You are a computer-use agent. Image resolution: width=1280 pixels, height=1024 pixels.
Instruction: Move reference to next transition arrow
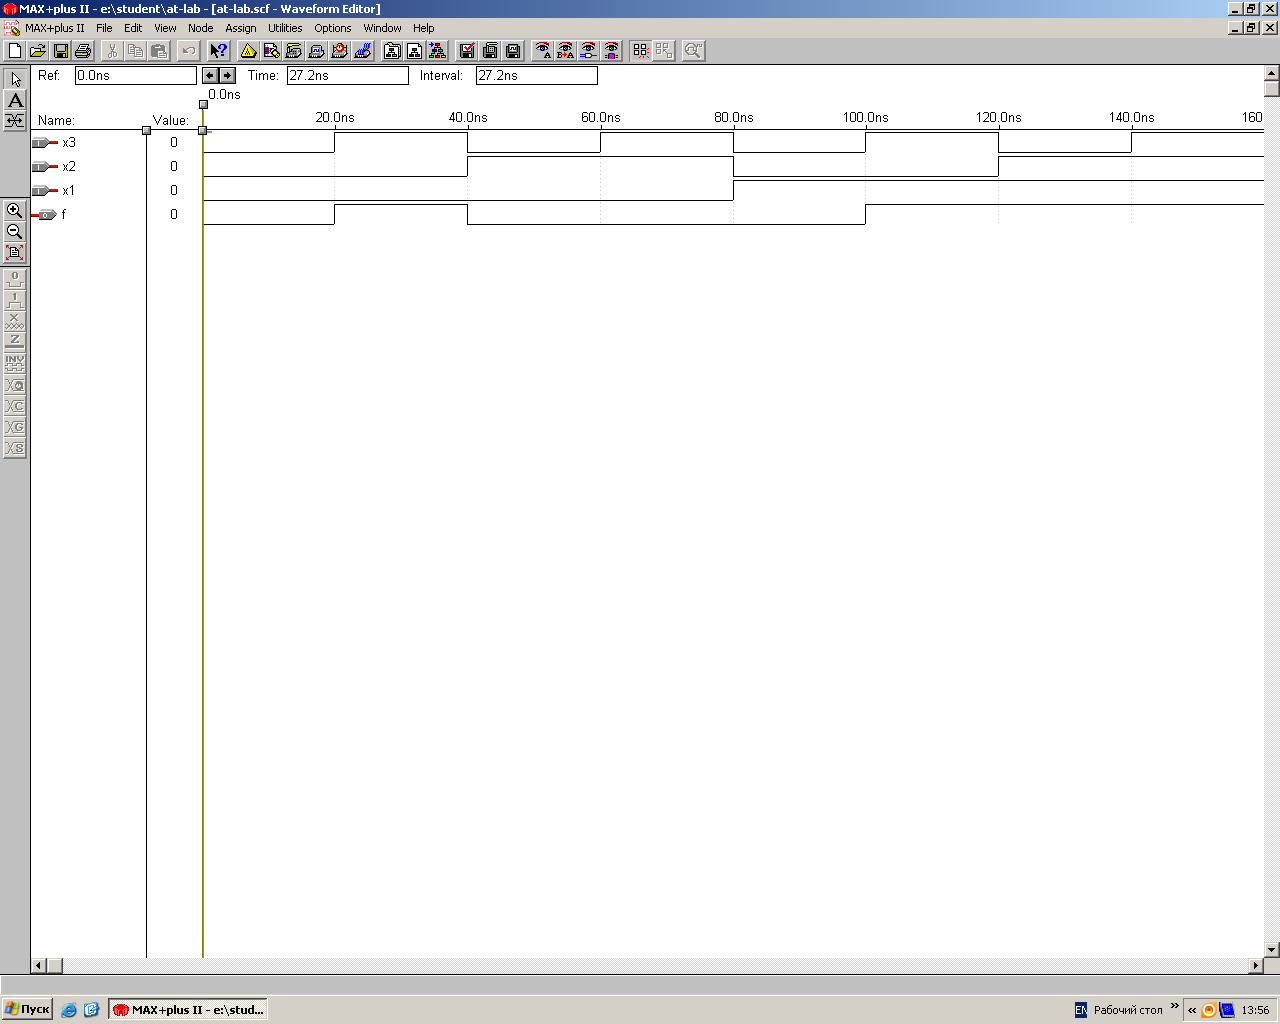click(227, 75)
